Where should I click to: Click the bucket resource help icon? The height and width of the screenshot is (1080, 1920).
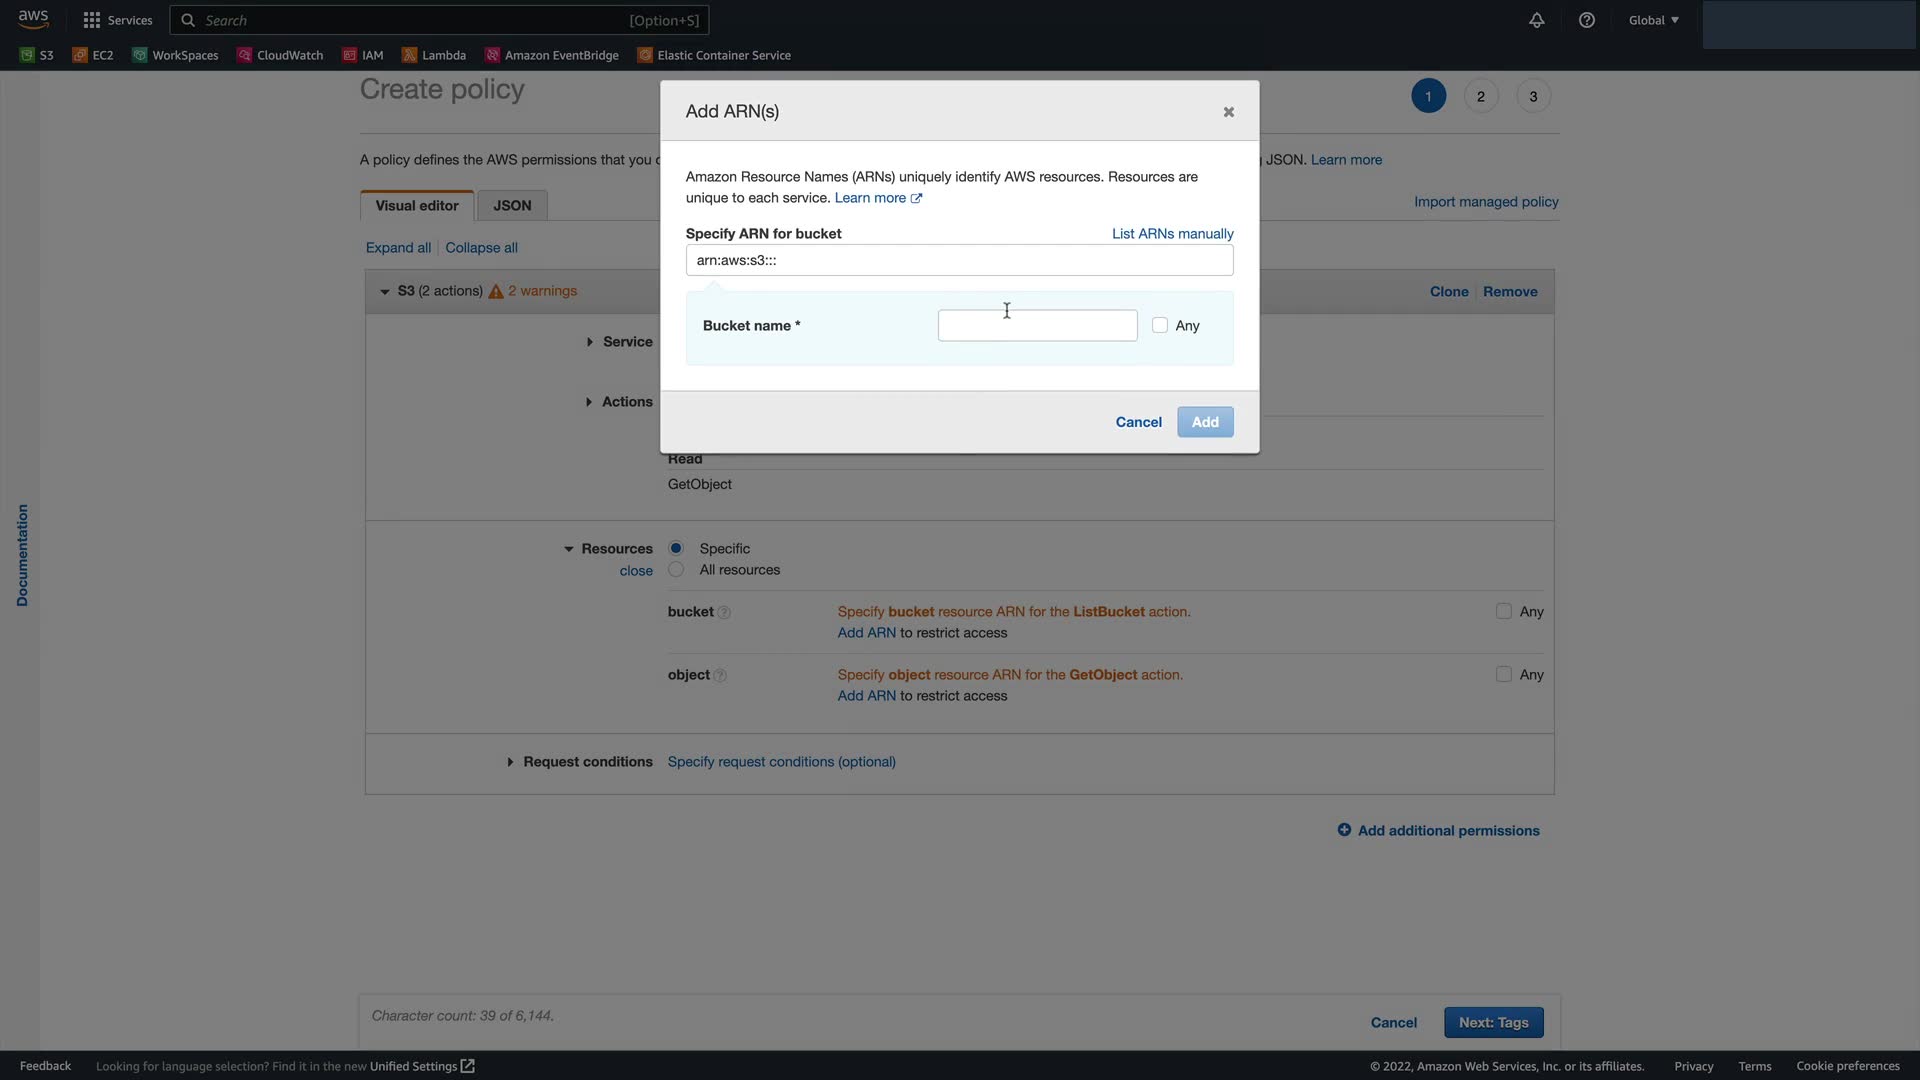724,612
